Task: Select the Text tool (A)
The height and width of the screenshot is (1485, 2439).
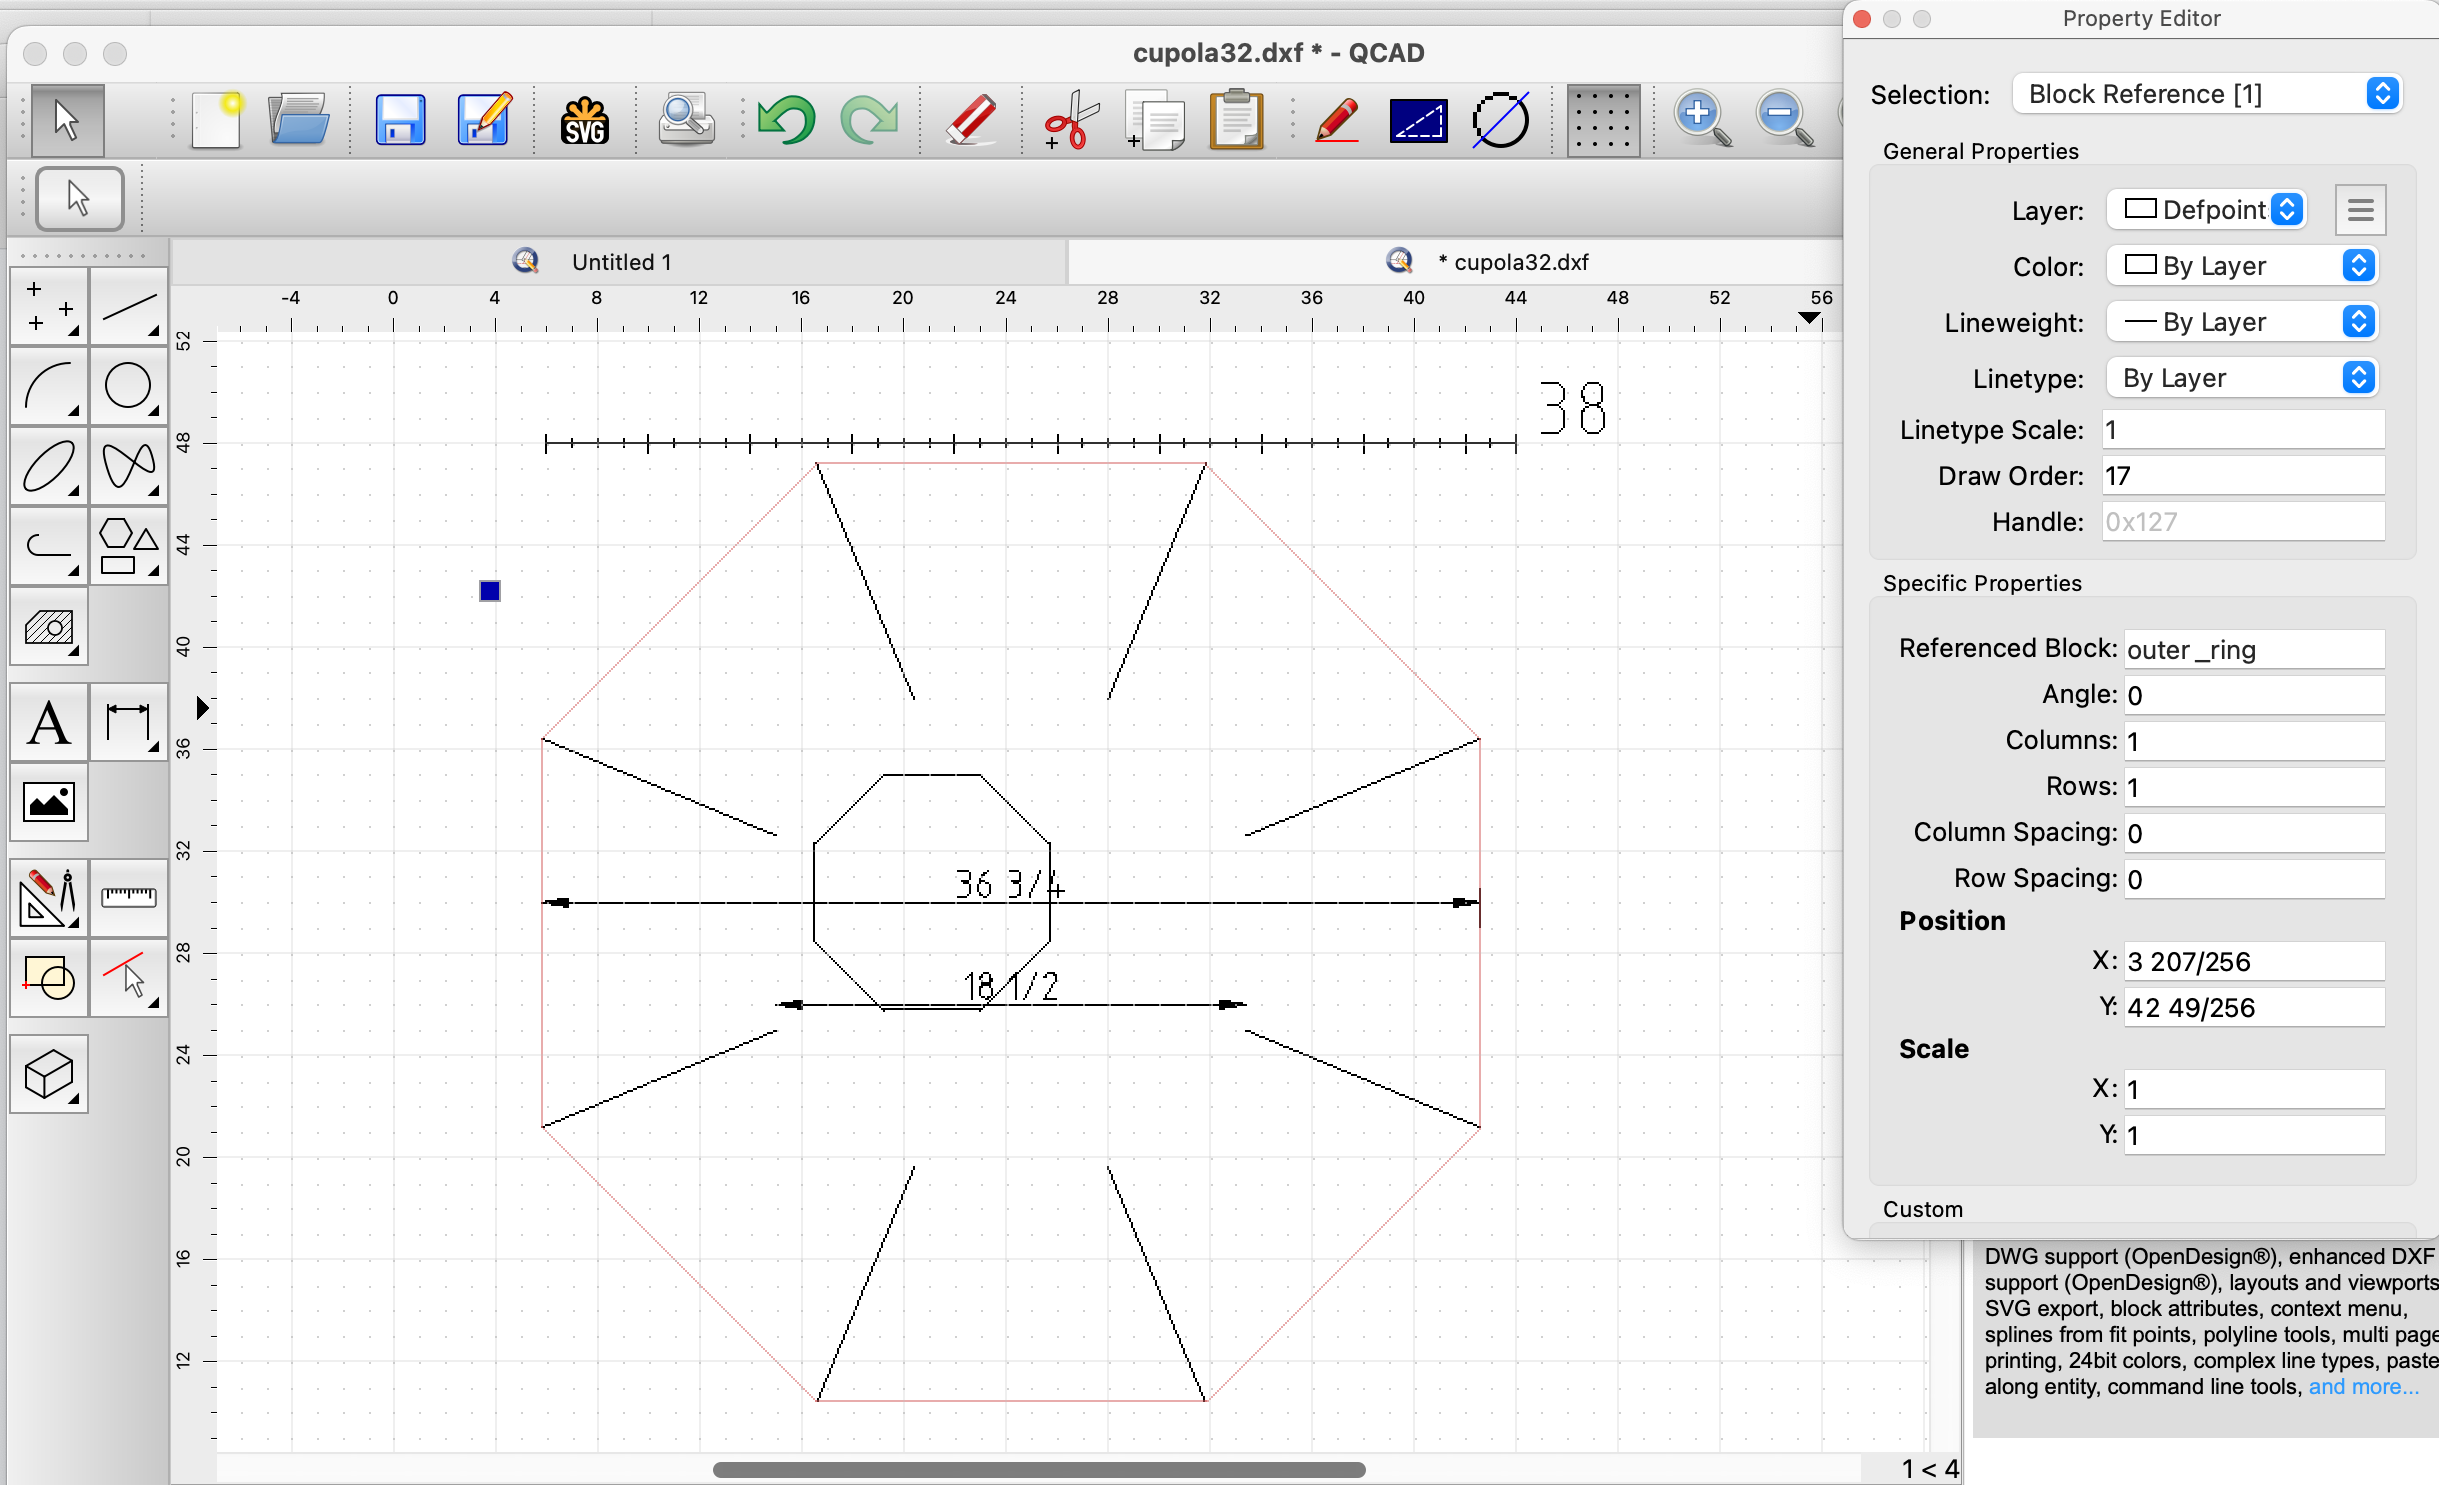Action: (x=49, y=723)
